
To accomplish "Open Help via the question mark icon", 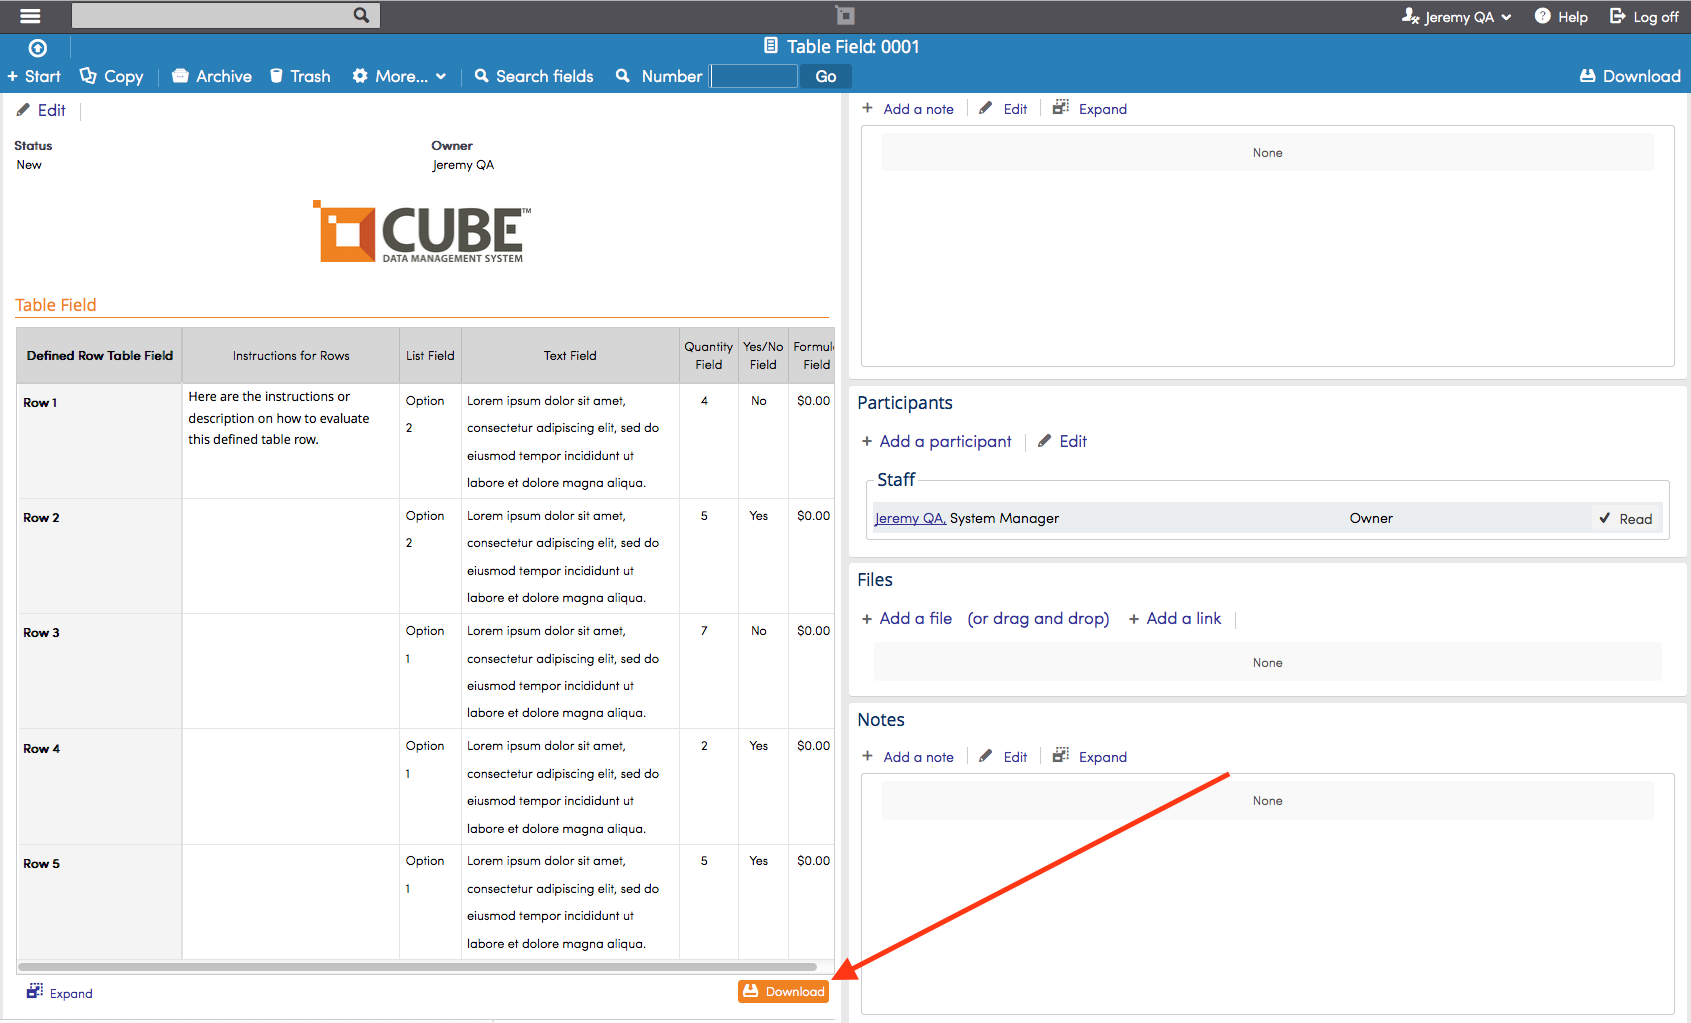I will (1541, 16).
